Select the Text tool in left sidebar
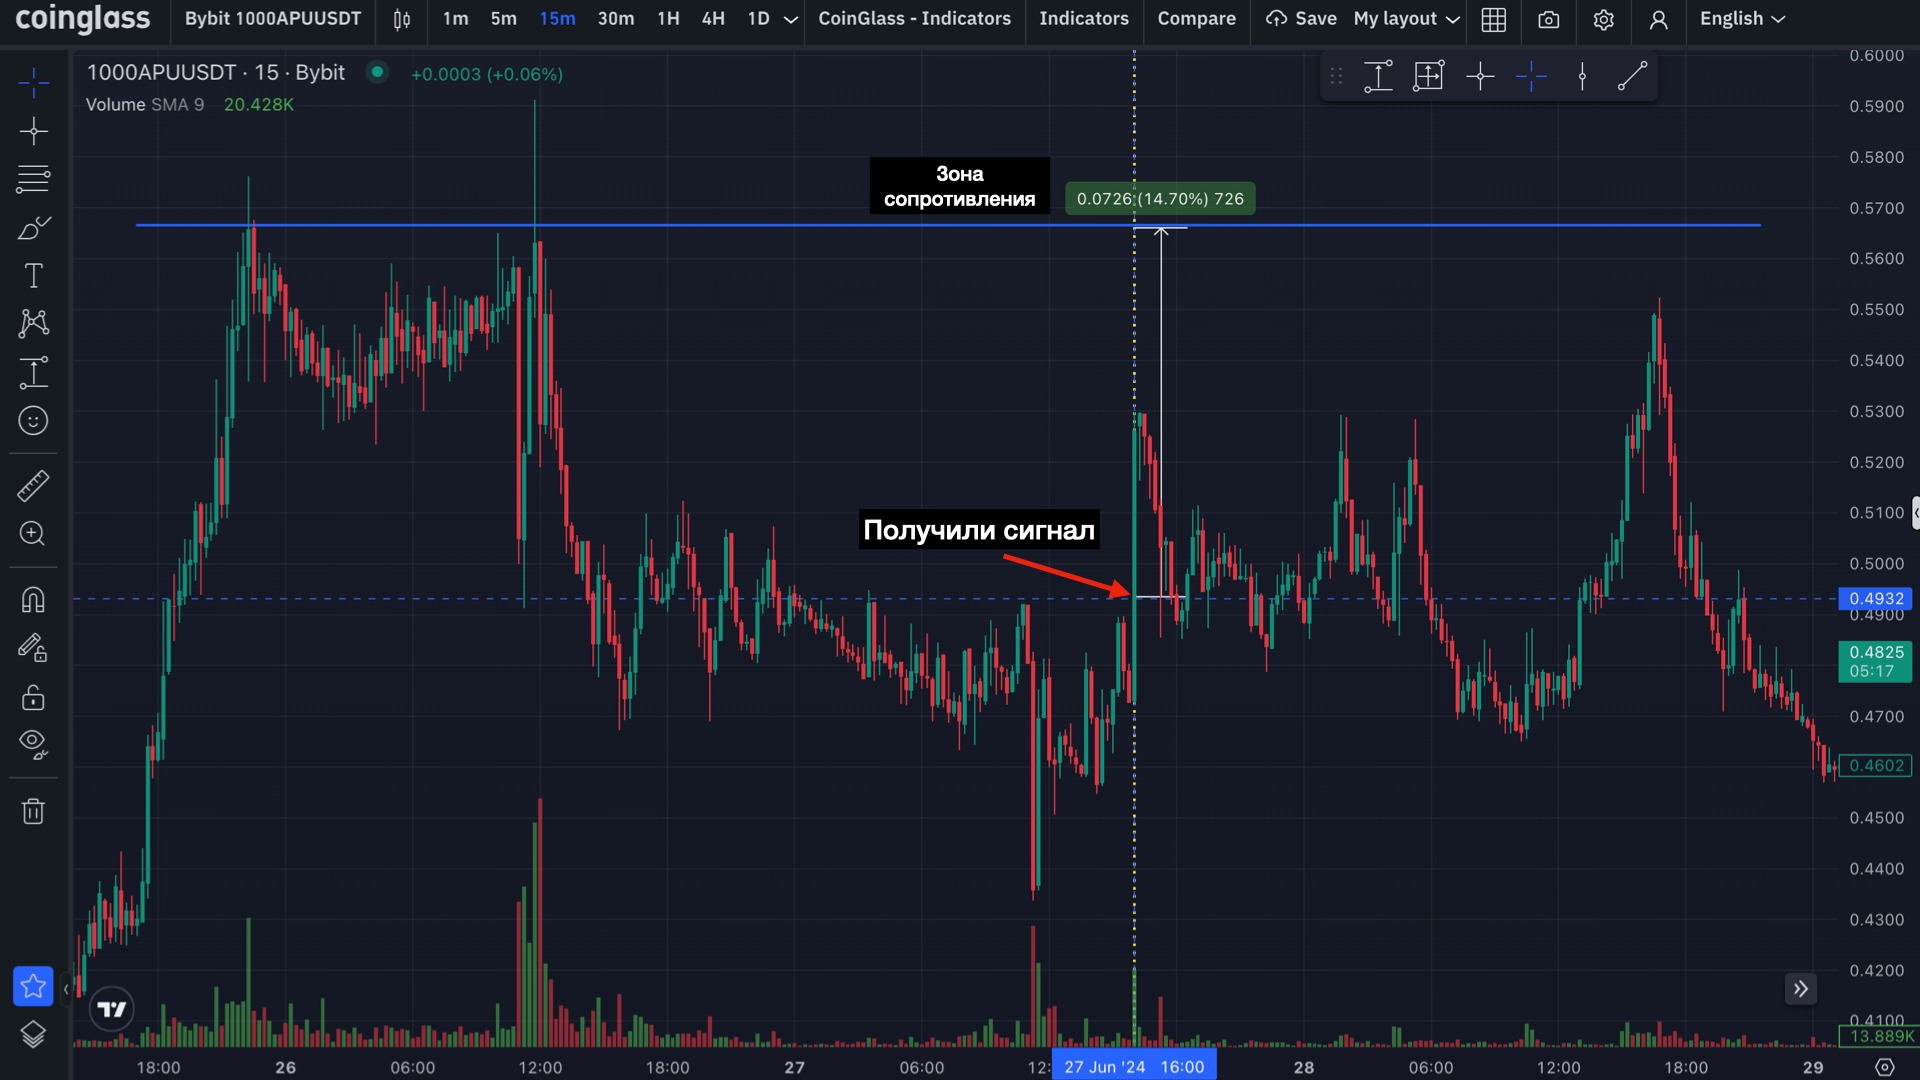Image resolution: width=1920 pixels, height=1080 pixels. coord(33,276)
